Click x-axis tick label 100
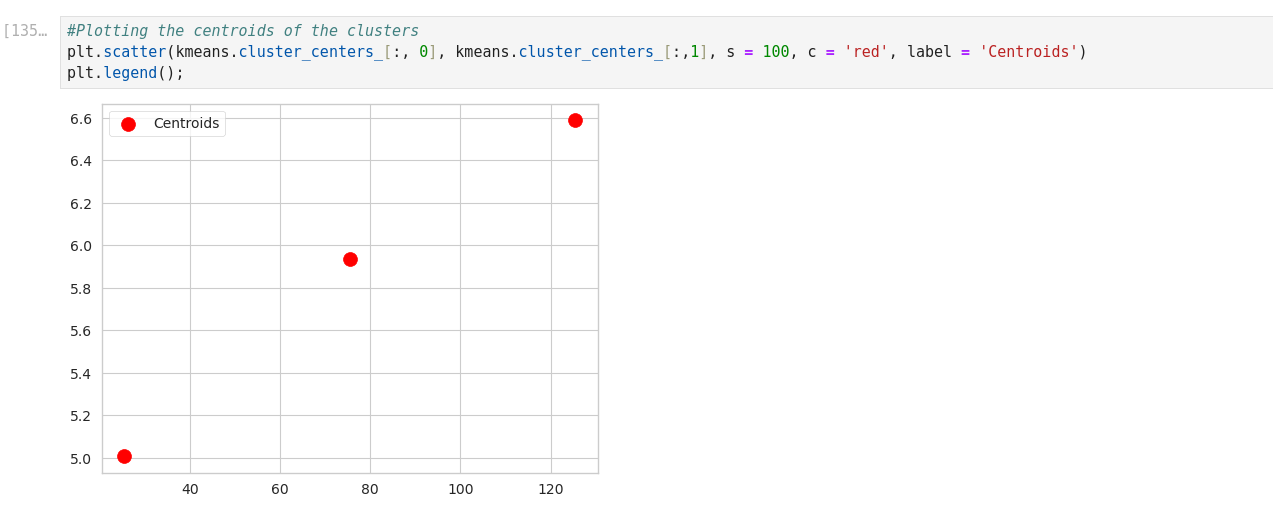Screen dimensions: 1273x518 (460, 489)
